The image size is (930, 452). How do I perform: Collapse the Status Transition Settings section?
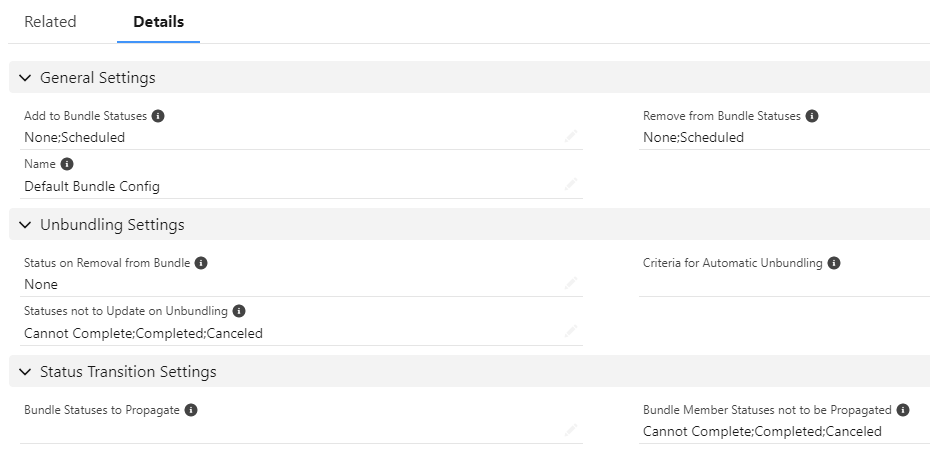25,372
